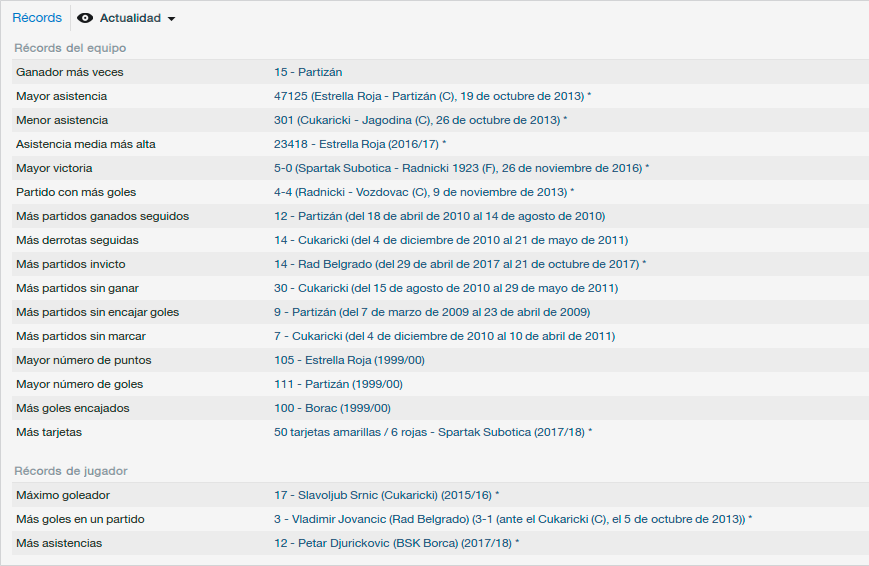Open 100 - Borac (1999/00) goals conceded
Viewport: 869px width, 566px height.
[333, 408]
